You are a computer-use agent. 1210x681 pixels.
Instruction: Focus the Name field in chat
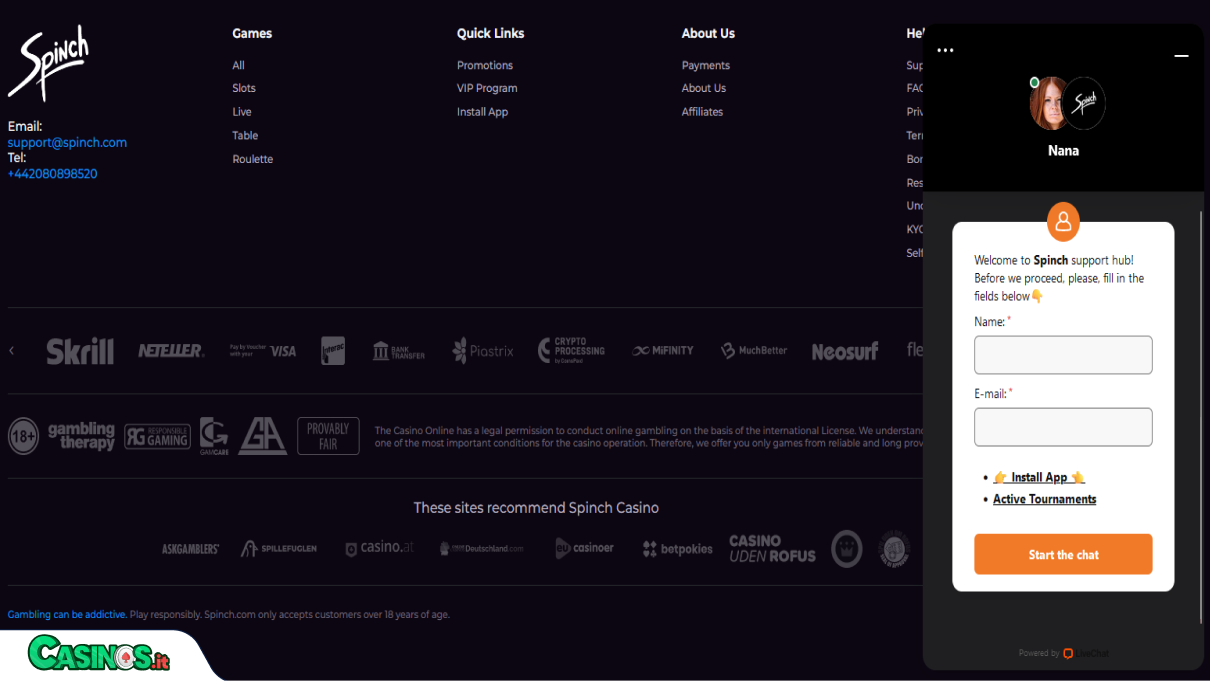click(1063, 355)
